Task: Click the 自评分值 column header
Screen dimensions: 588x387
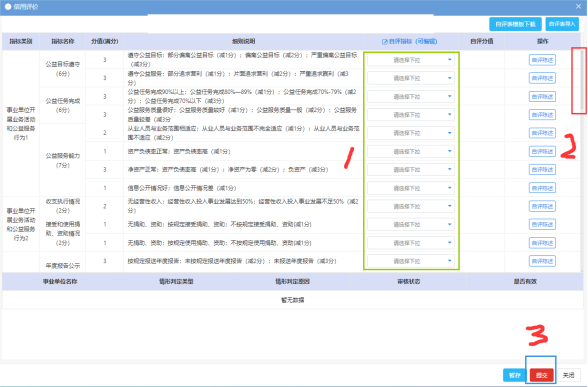Action: pos(482,41)
